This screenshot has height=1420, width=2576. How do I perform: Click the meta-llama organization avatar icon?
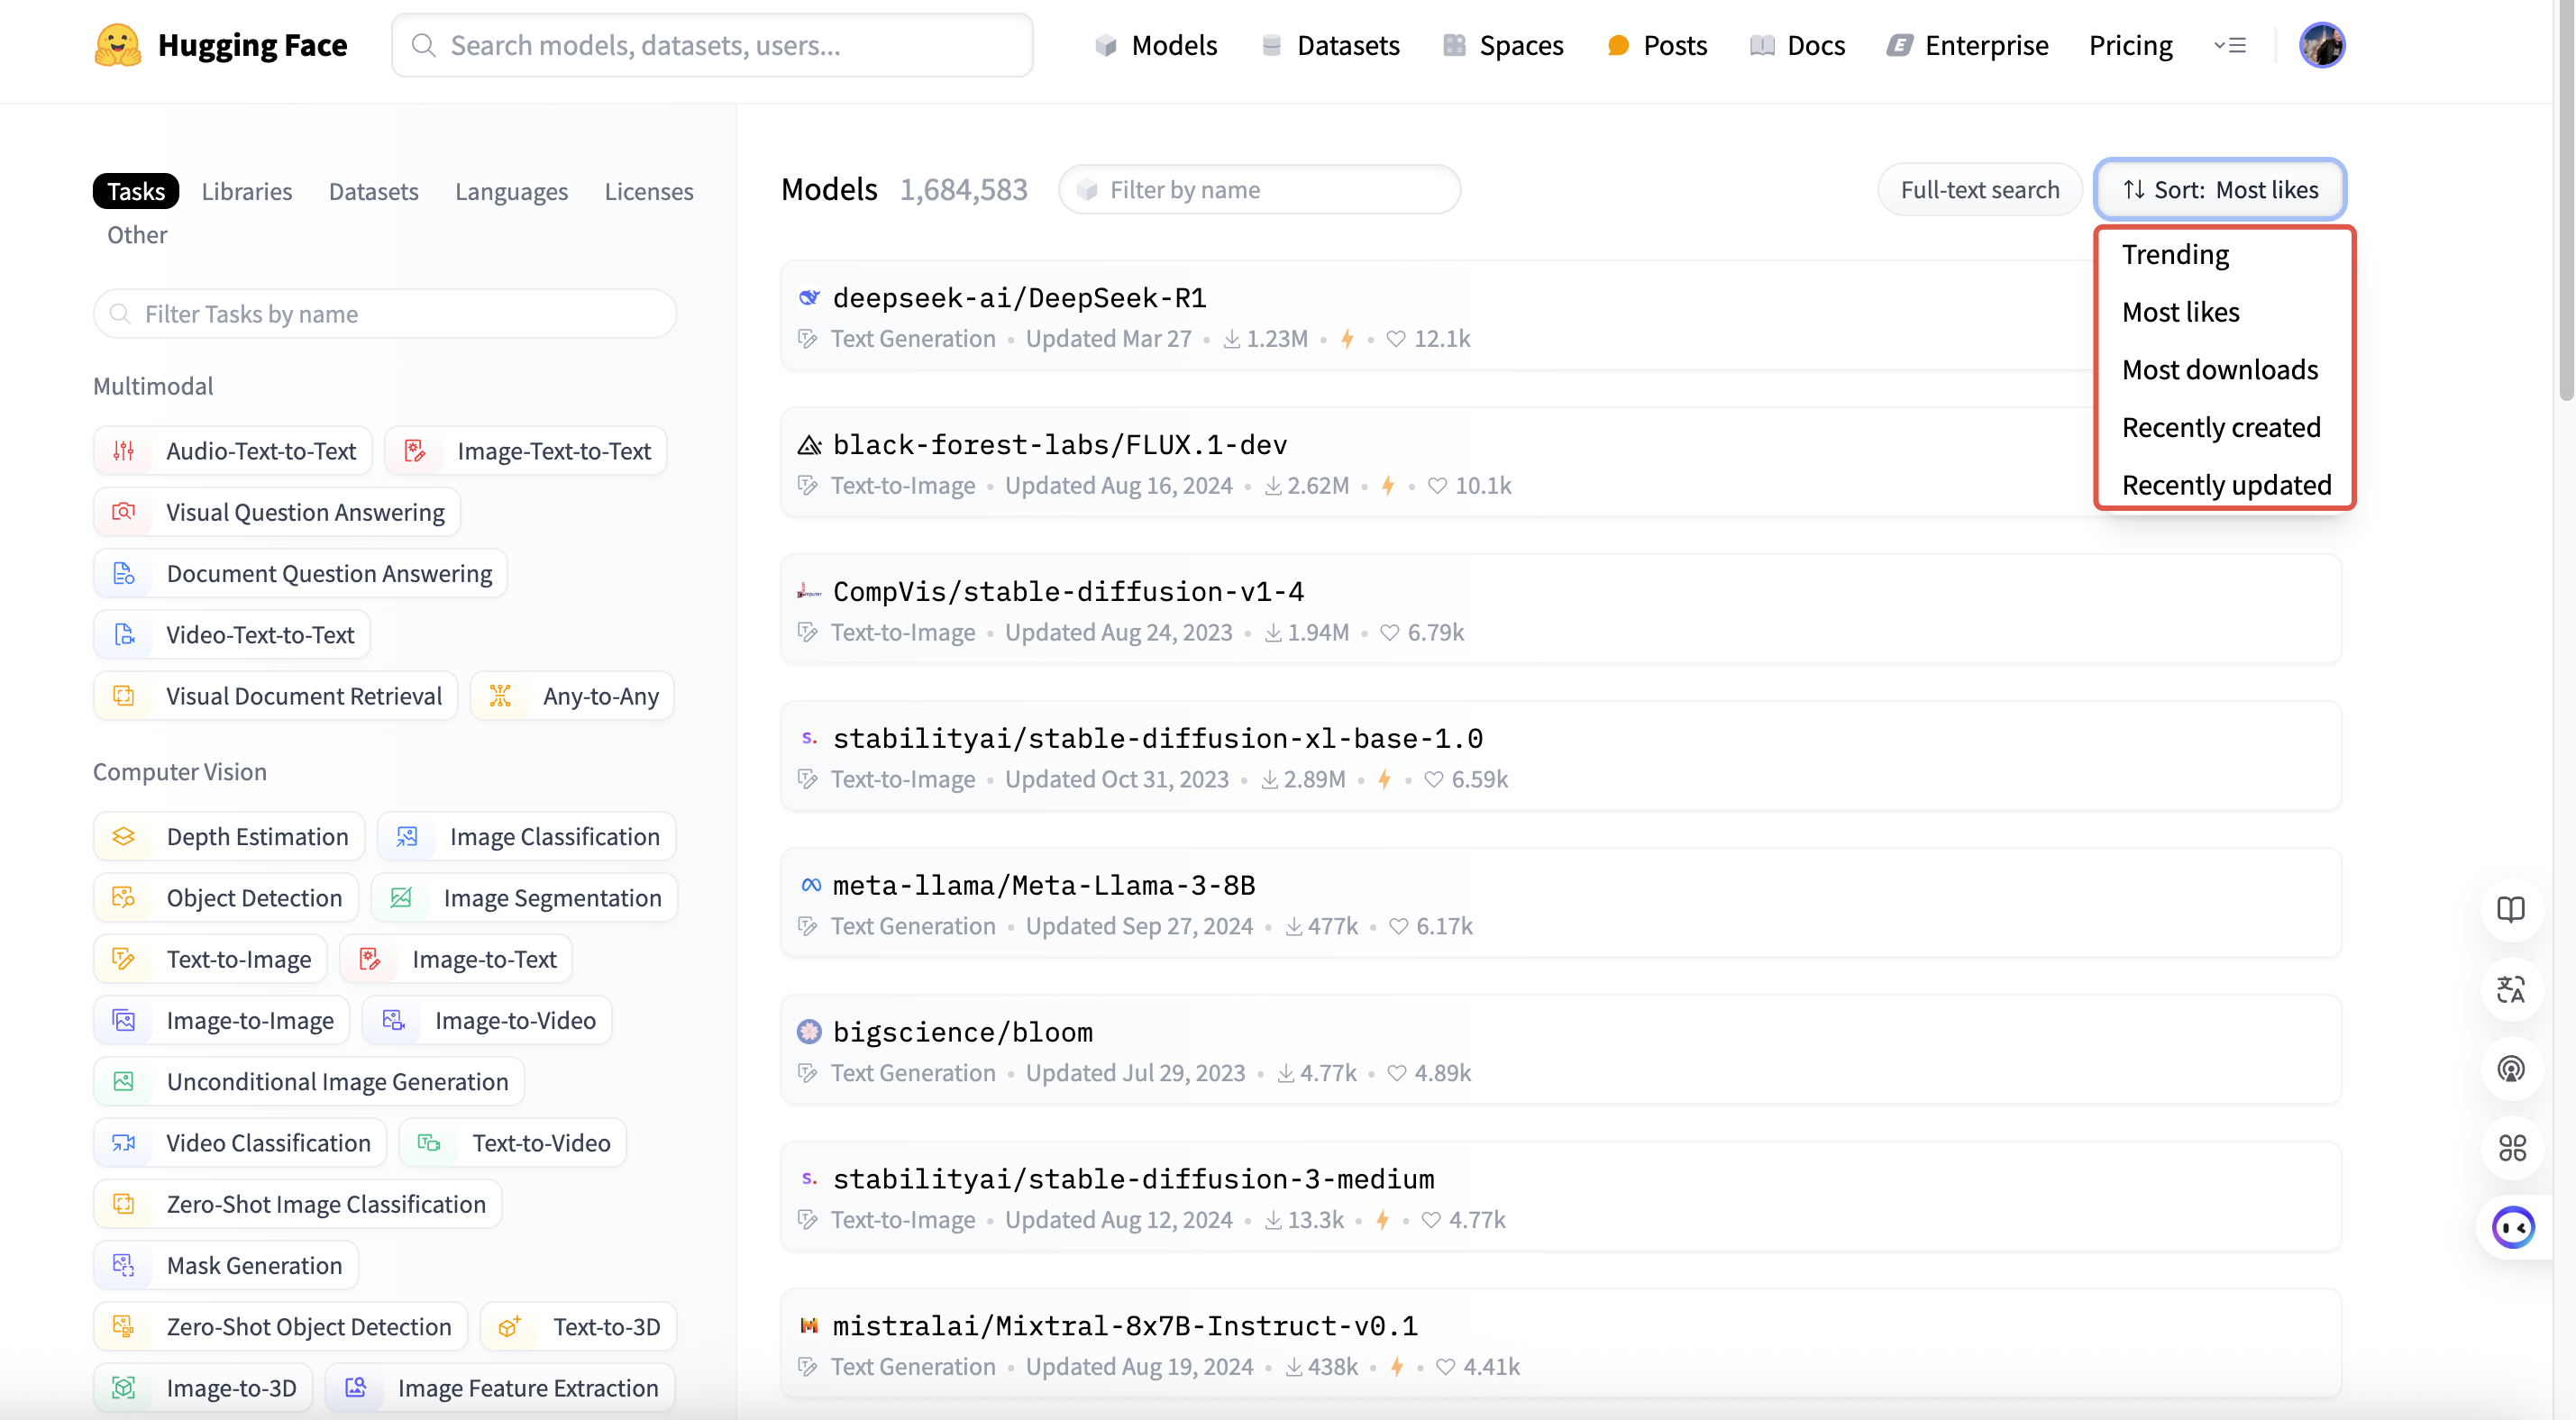click(809, 885)
